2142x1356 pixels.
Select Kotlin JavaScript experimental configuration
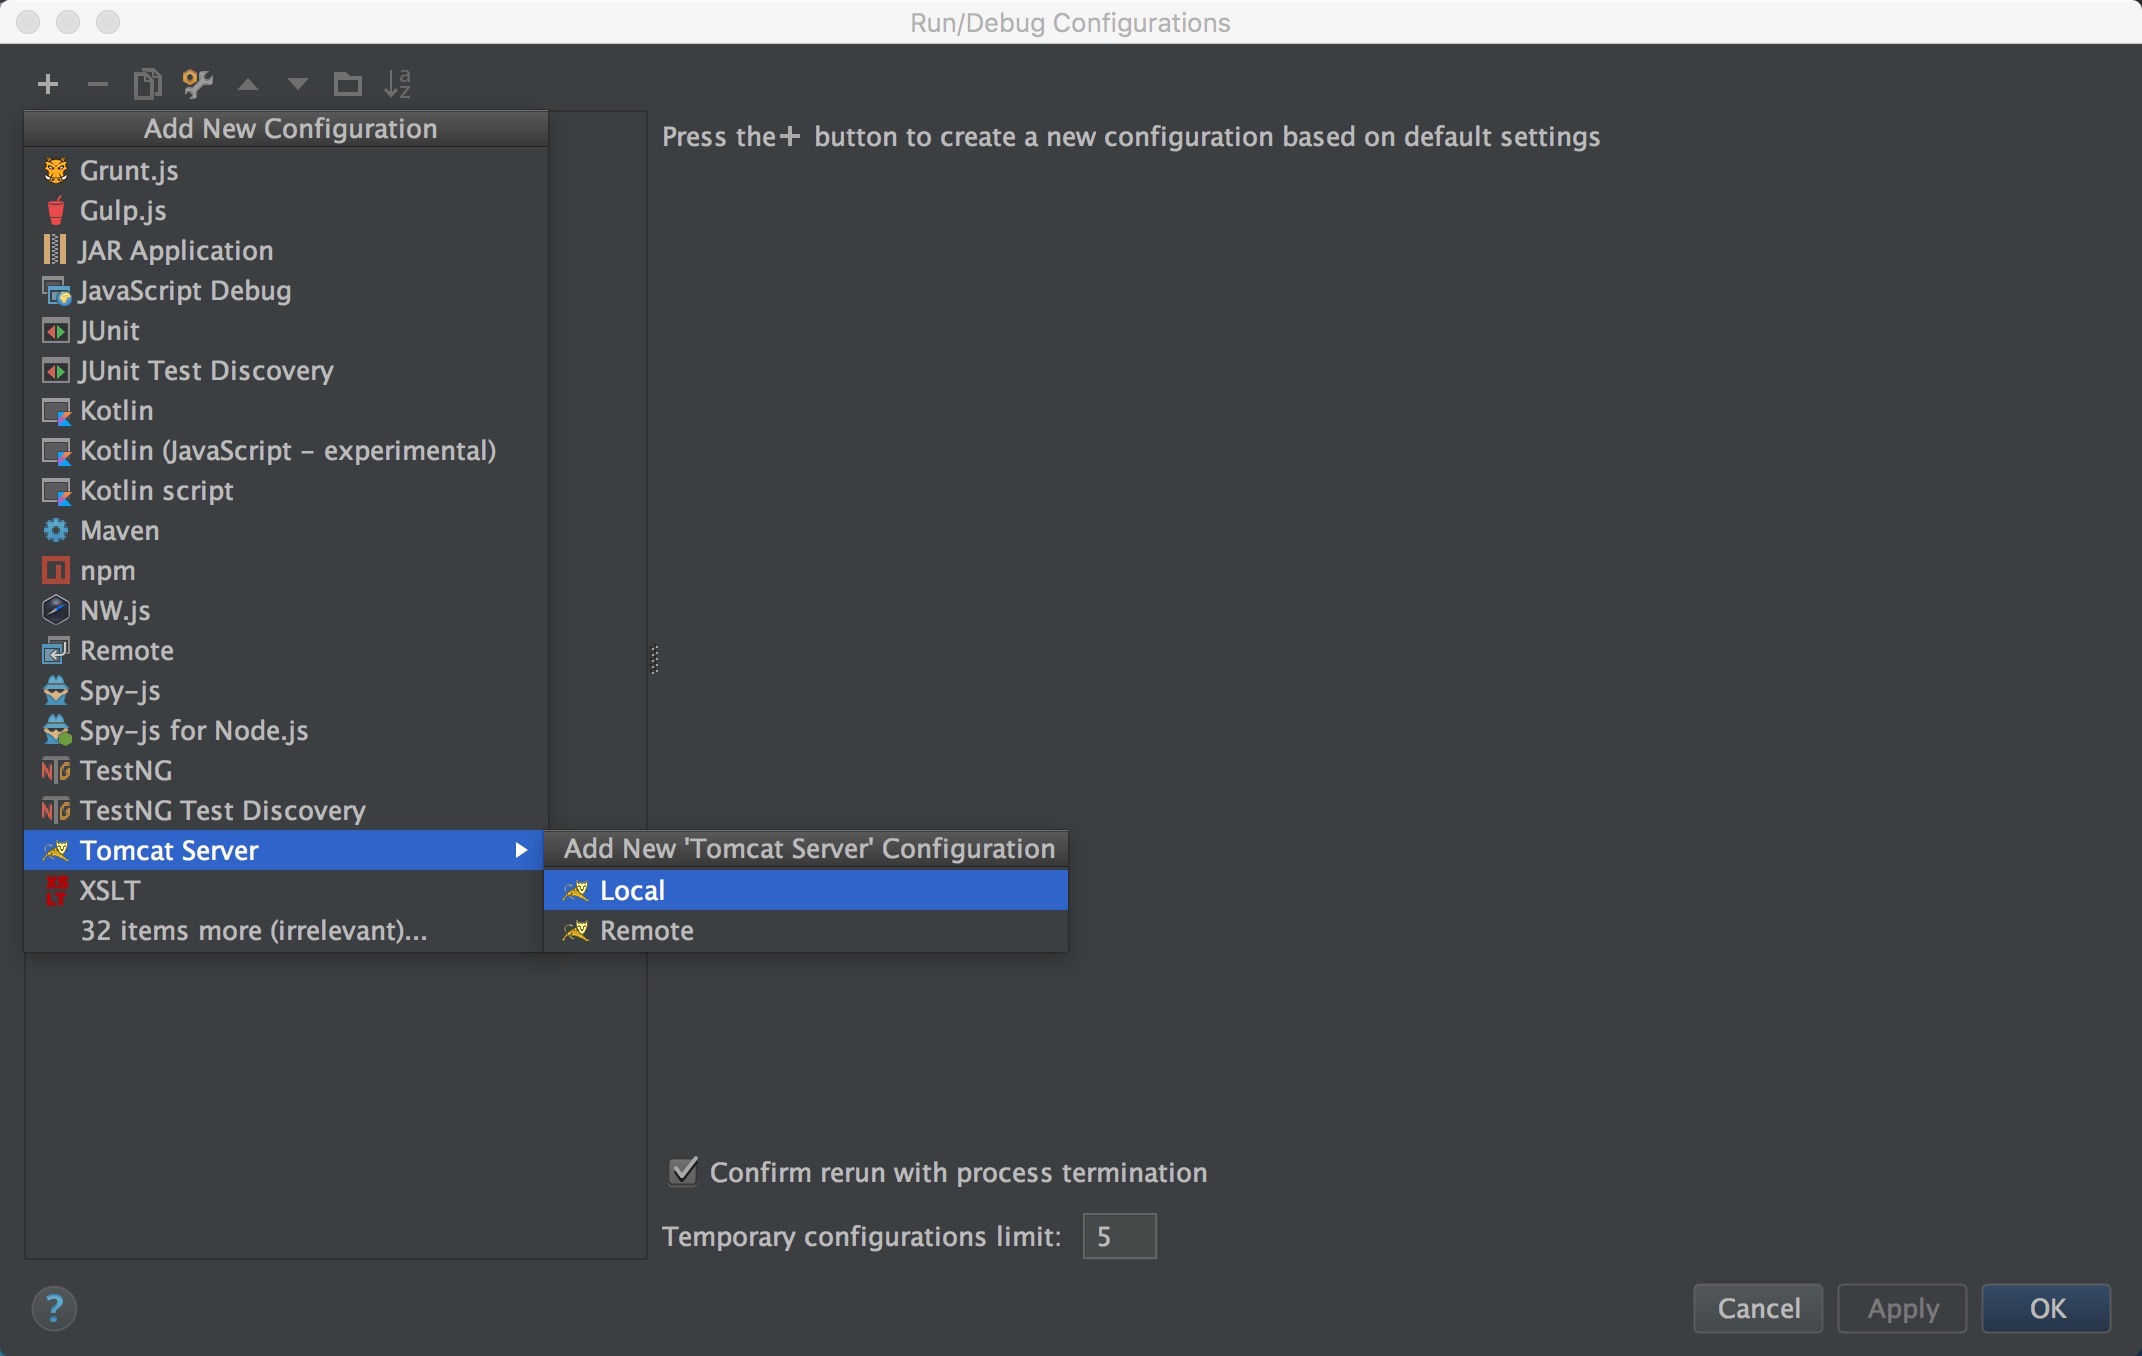point(286,449)
